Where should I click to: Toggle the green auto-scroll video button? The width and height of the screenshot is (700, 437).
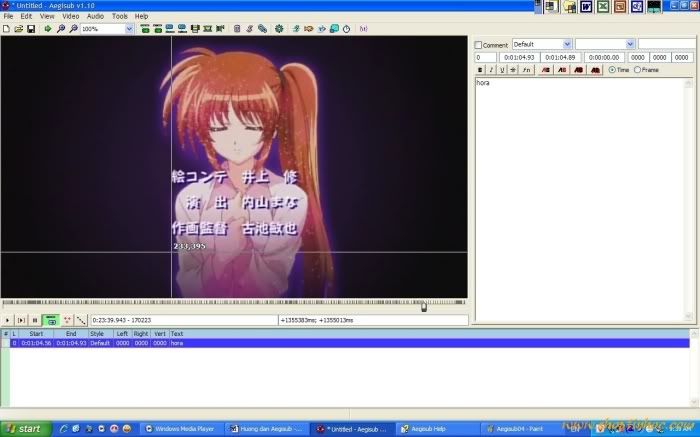51,320
